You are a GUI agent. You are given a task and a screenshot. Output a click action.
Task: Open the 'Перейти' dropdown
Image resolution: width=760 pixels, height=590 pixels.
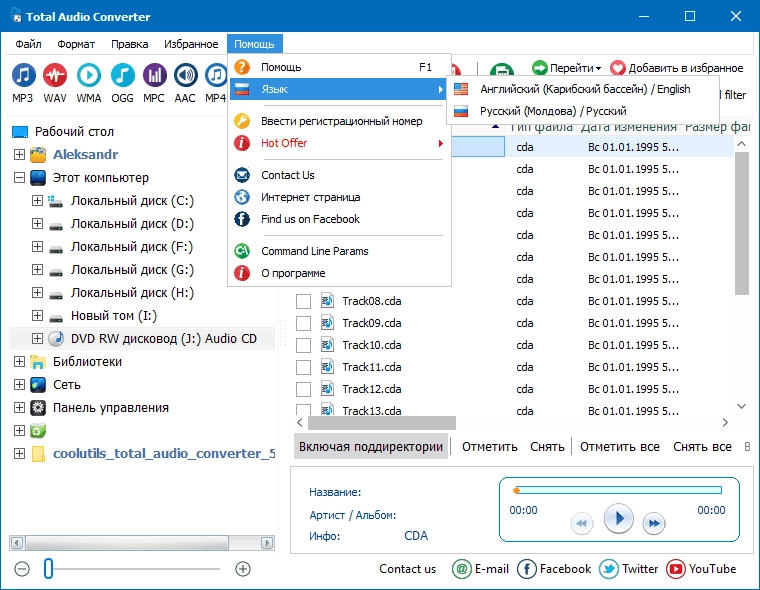tap(567, 68)
